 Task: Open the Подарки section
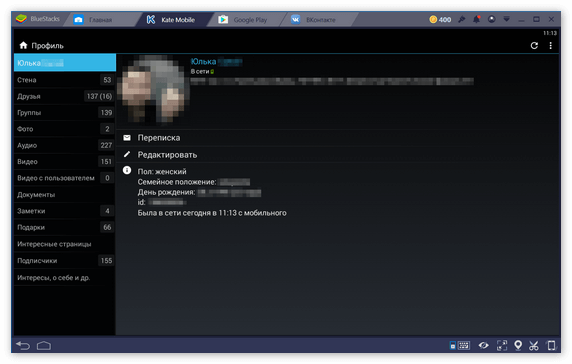tap(65, 228)
